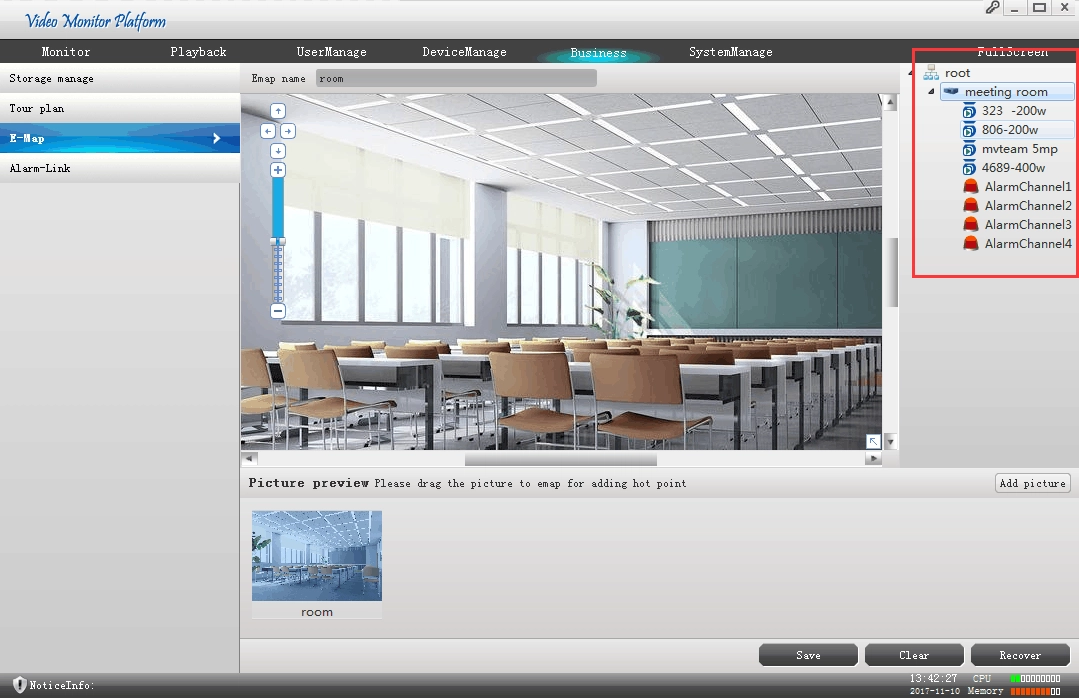Click the camera icon for 4689-400w
Screen dimensions: 1079x698
click(969, 168)
